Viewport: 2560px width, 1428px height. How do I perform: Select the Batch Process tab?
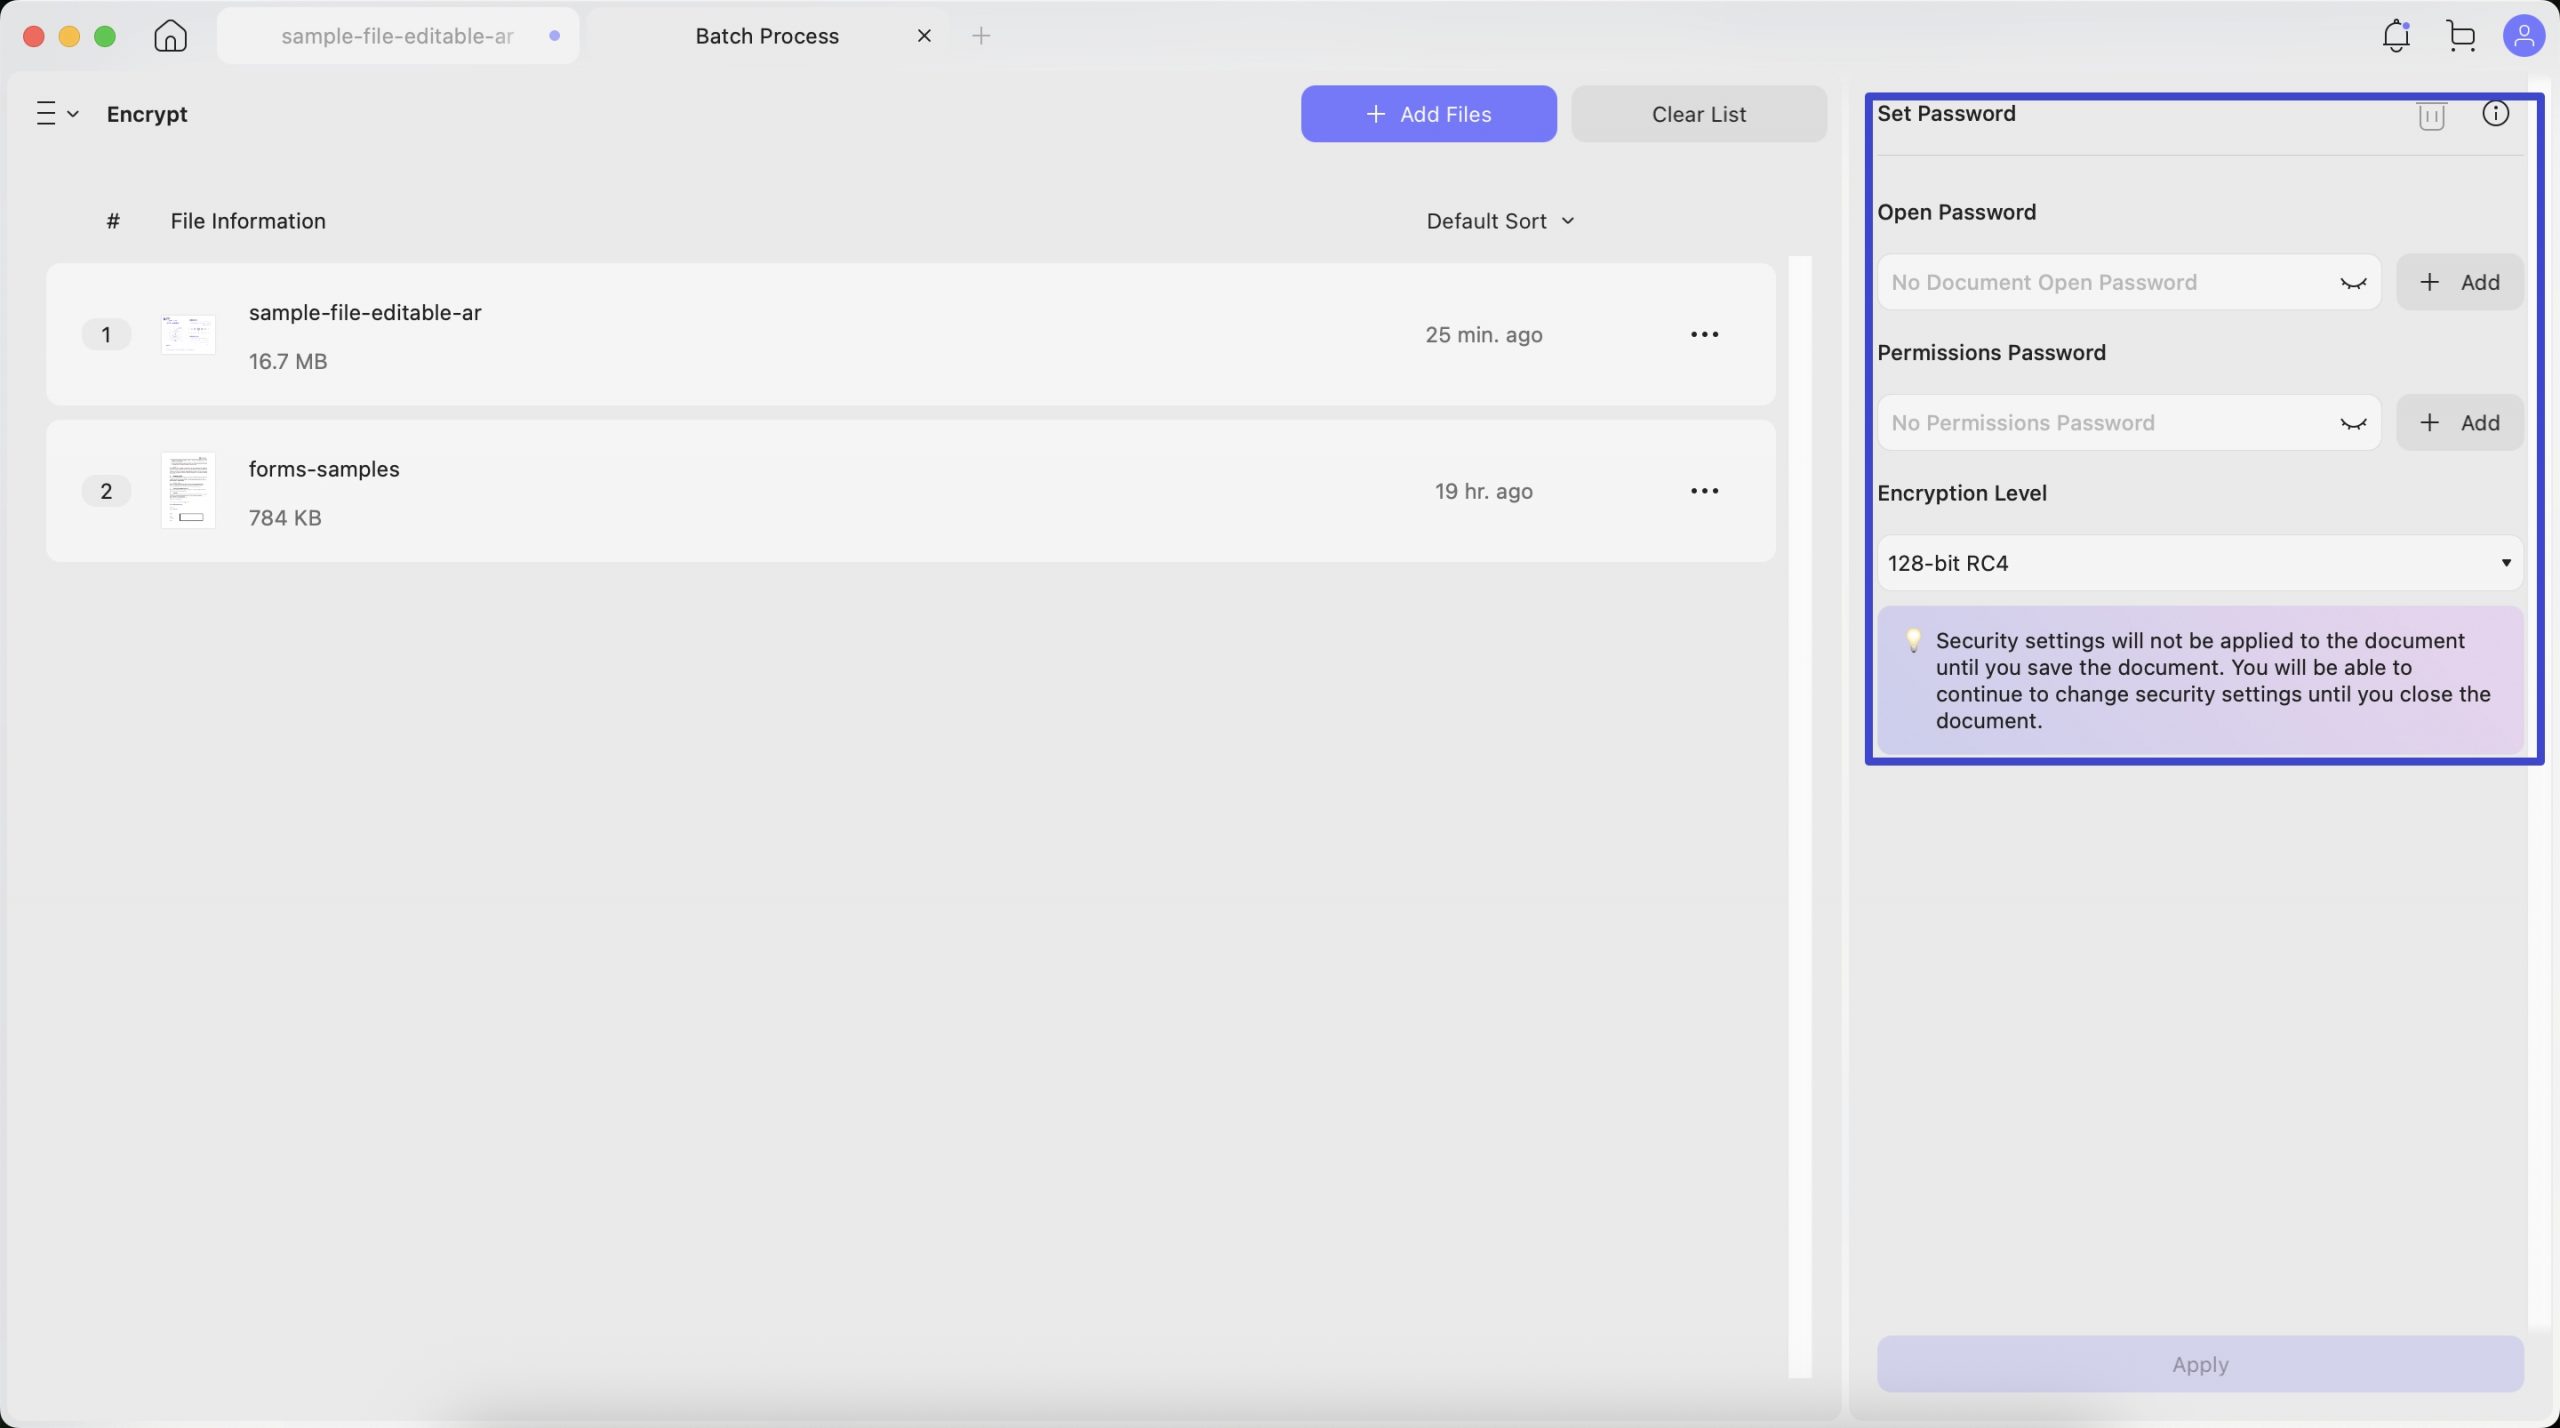tap(767, 36)
